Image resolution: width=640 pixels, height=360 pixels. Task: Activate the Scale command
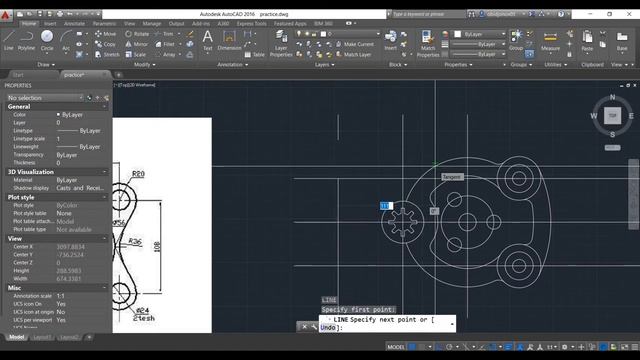point(136,54)
